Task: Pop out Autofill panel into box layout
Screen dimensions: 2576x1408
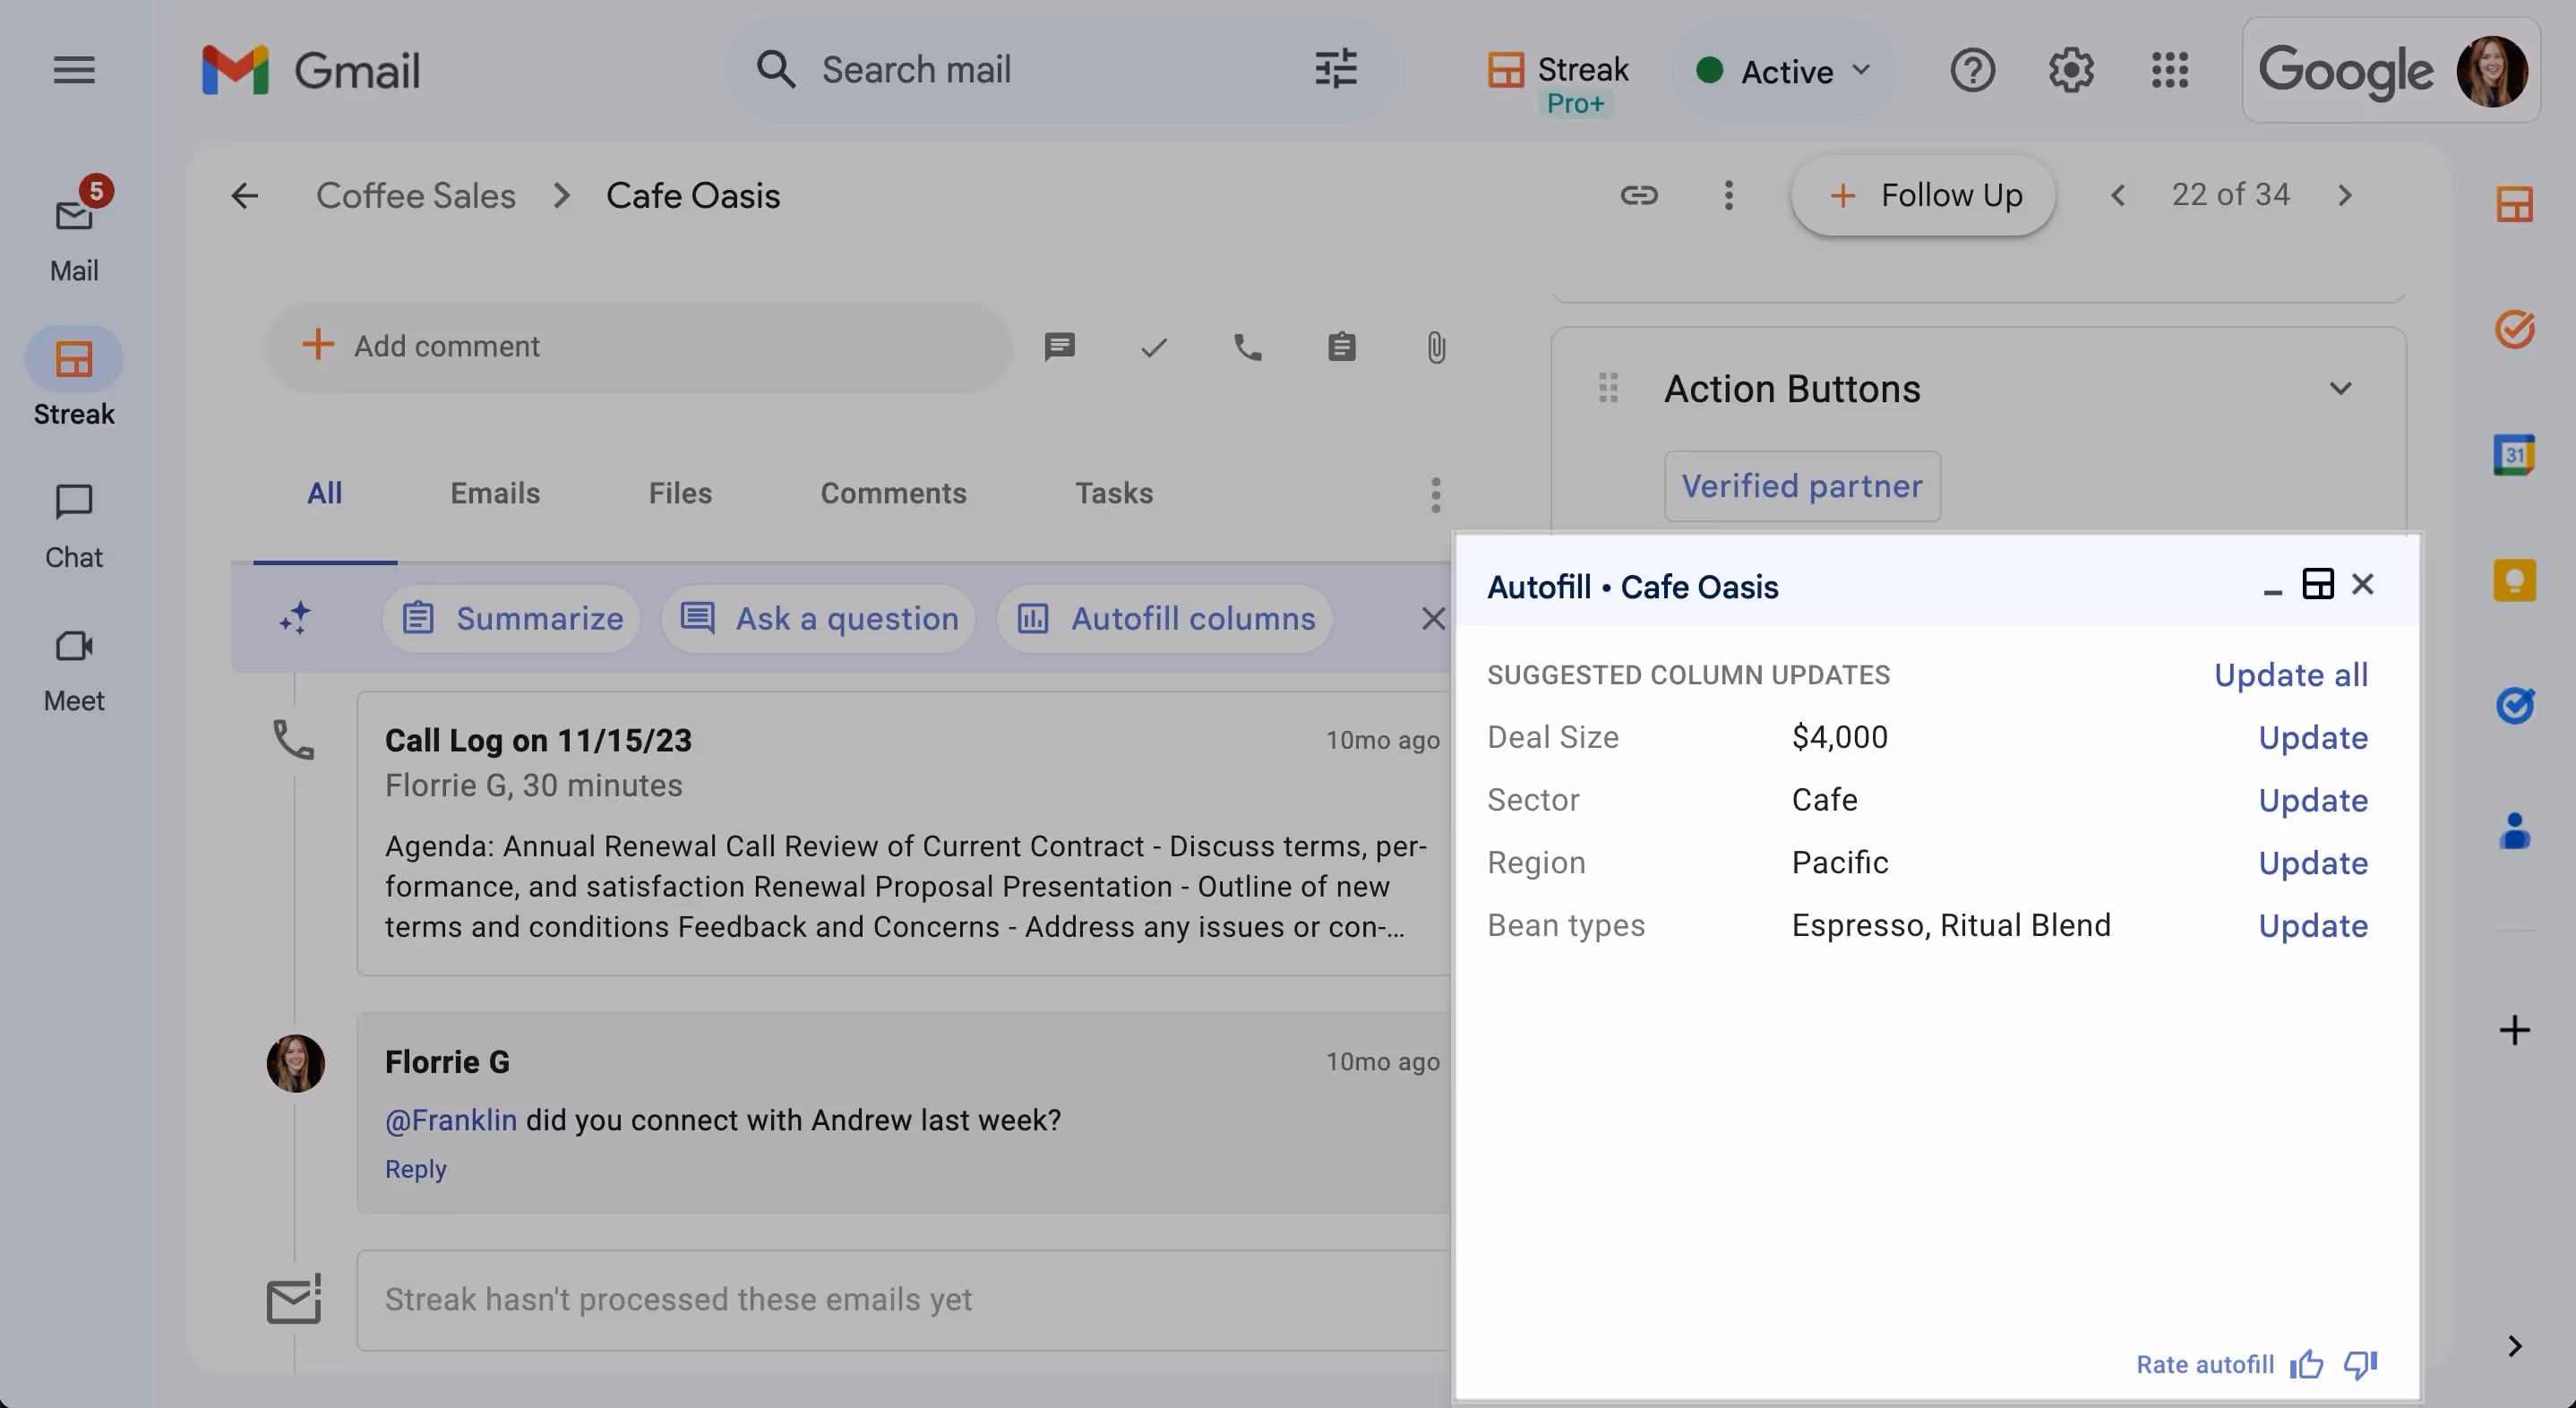Action: 2317,584
